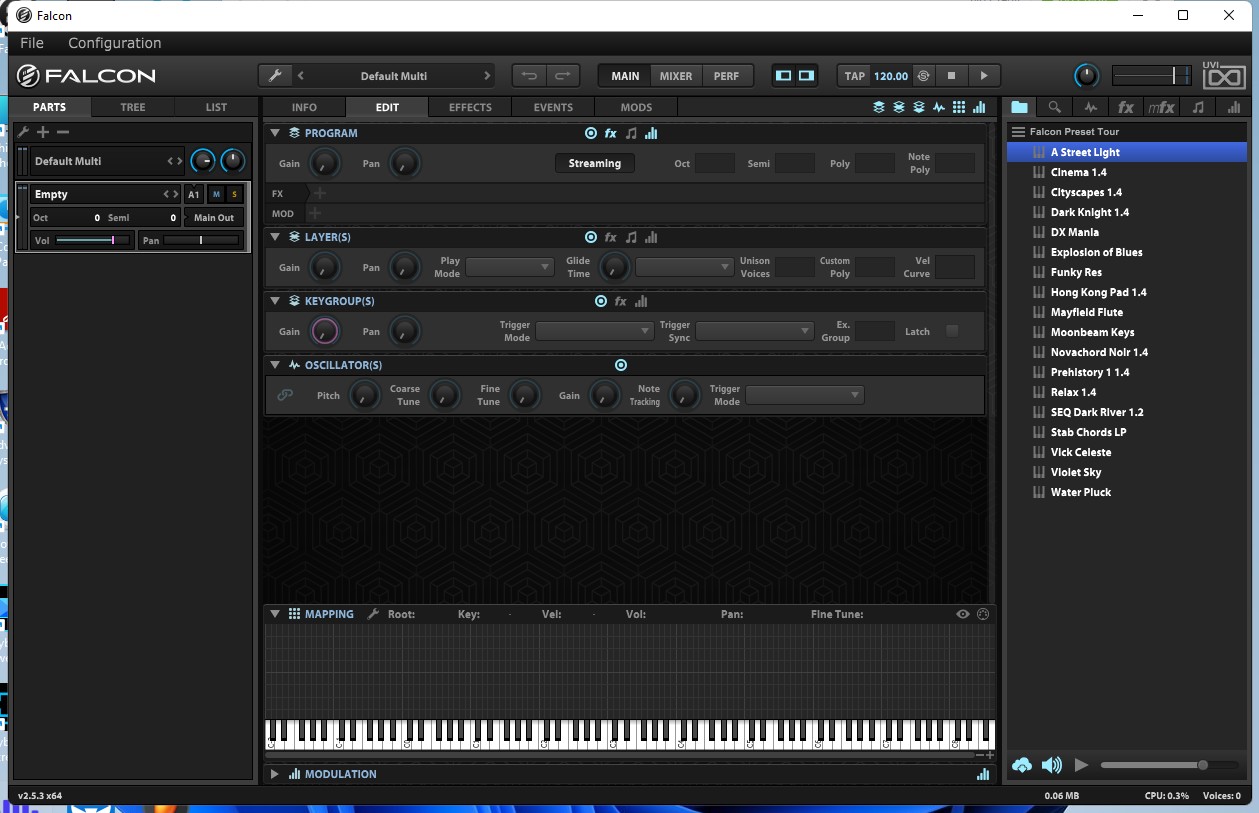Click the music note icon in PROGRAM header
1259x813 pixels.
[631, 133]
